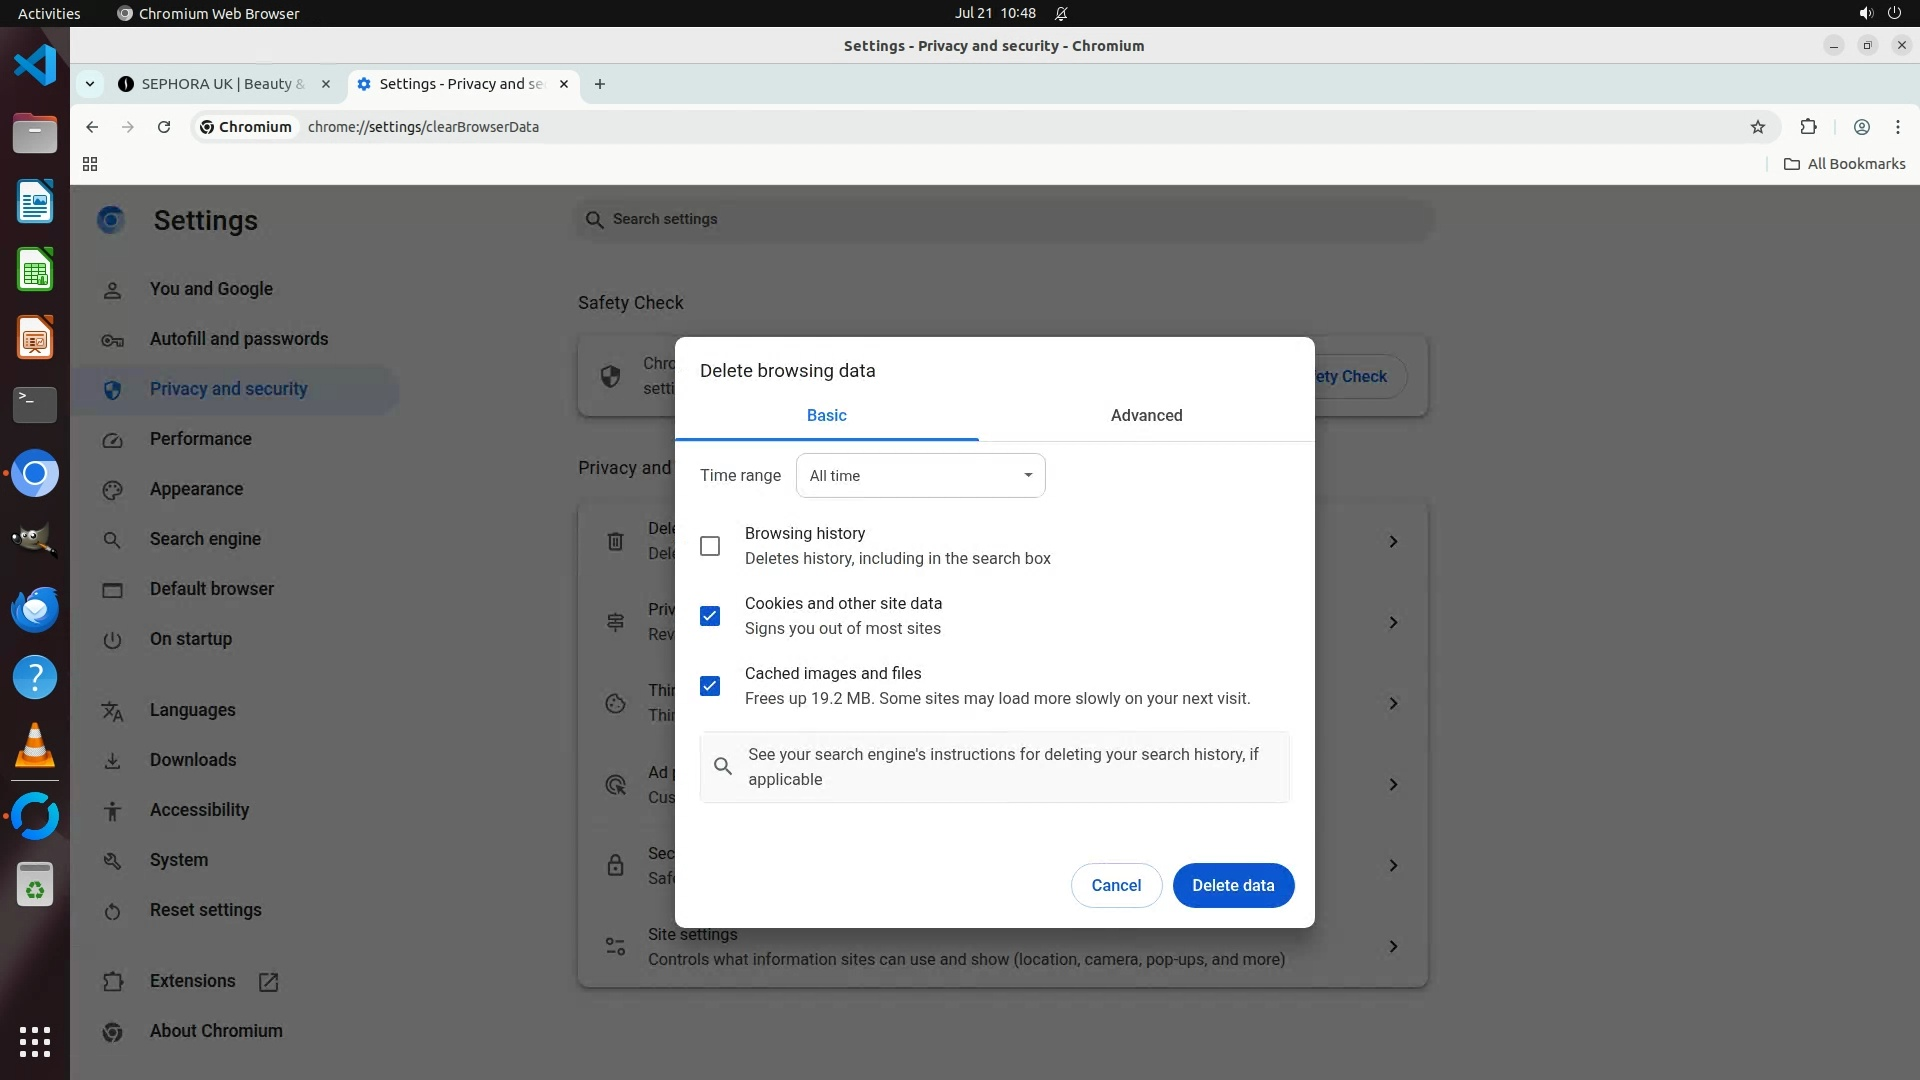
Task: Open Chromium three-dot menu
Action: [x=1897, y=127]
